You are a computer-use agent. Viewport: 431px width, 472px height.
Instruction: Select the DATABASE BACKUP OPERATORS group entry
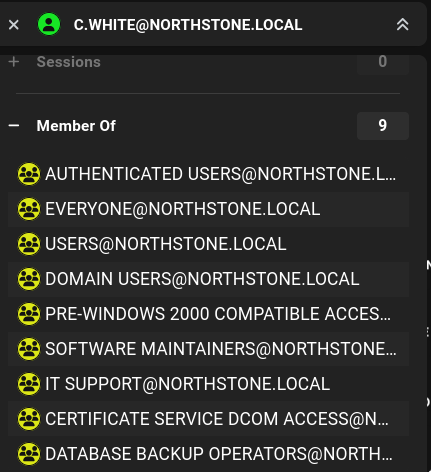tap(208, 454)
